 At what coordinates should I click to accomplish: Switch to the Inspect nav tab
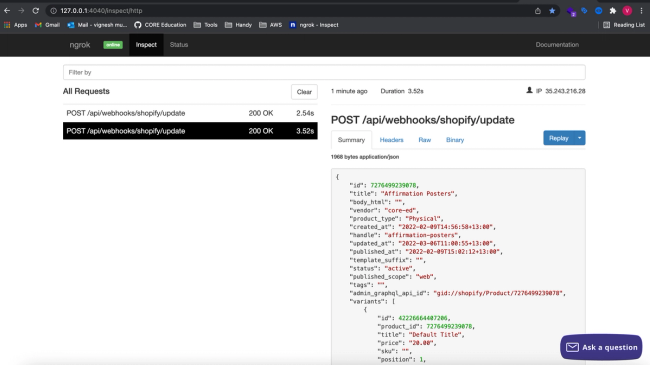click(146, 45)
